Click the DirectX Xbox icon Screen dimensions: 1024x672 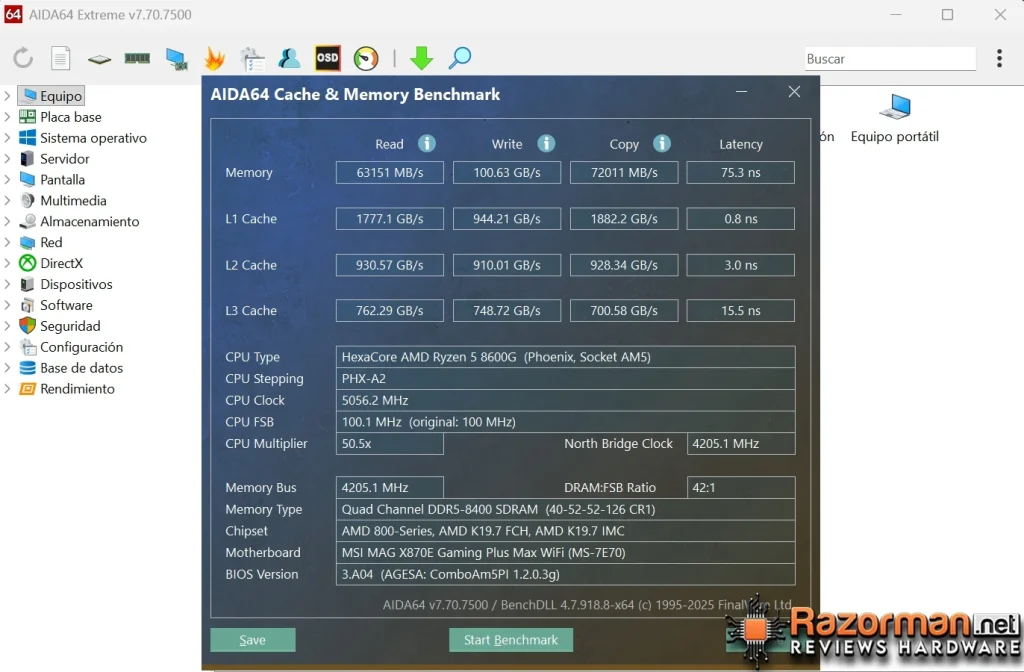(27, 263)
